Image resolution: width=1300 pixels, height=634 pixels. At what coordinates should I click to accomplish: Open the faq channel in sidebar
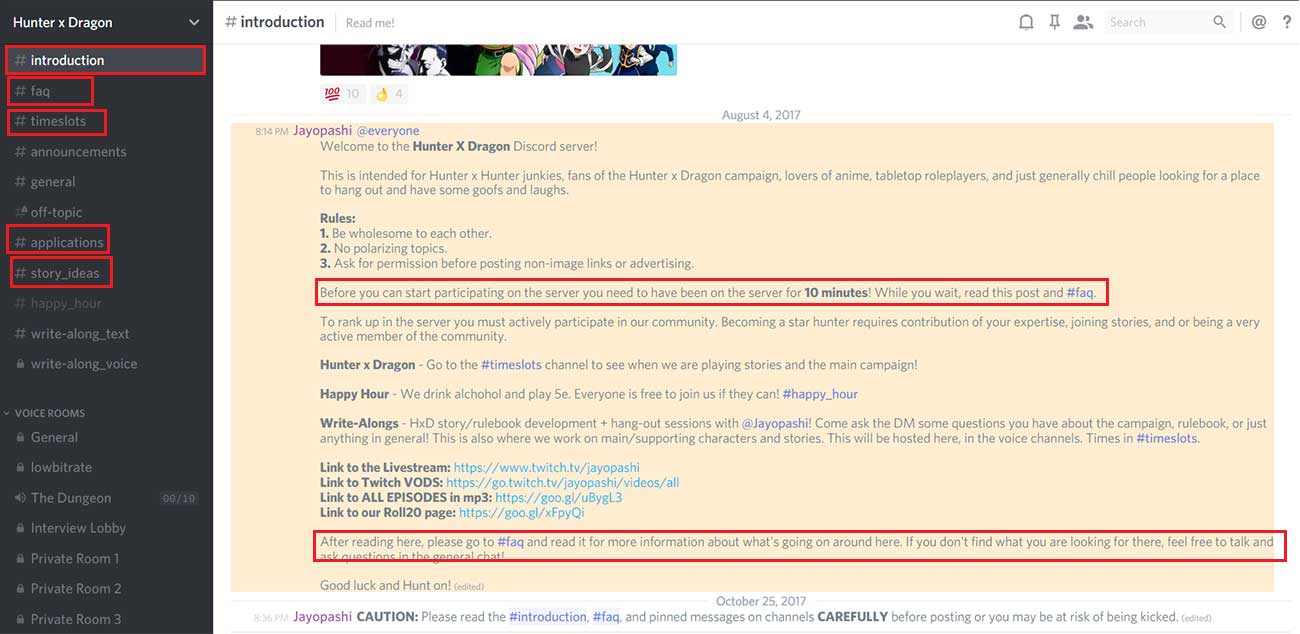(106, 91)
